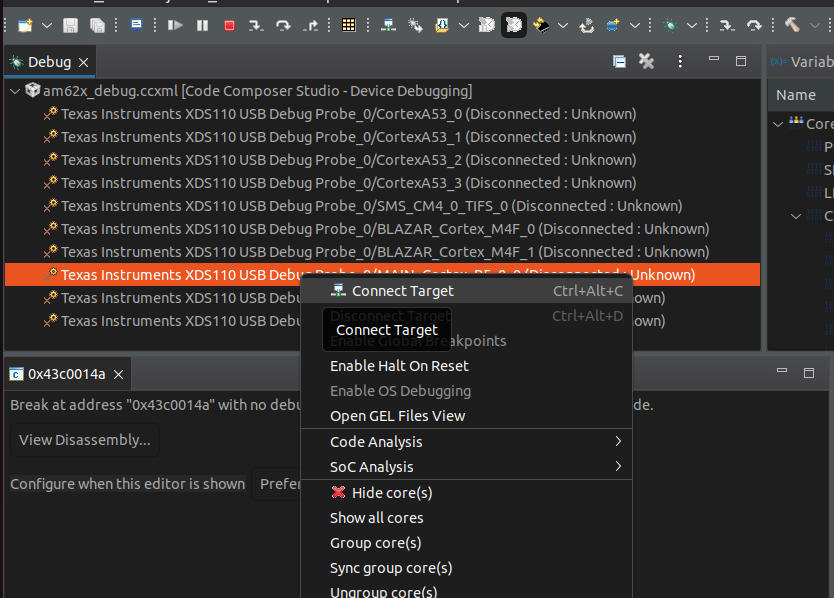The height and width of the screenshot is (598, 834).
Task: Open the dropdown beside the hammer icon
Action: point(814,25)
